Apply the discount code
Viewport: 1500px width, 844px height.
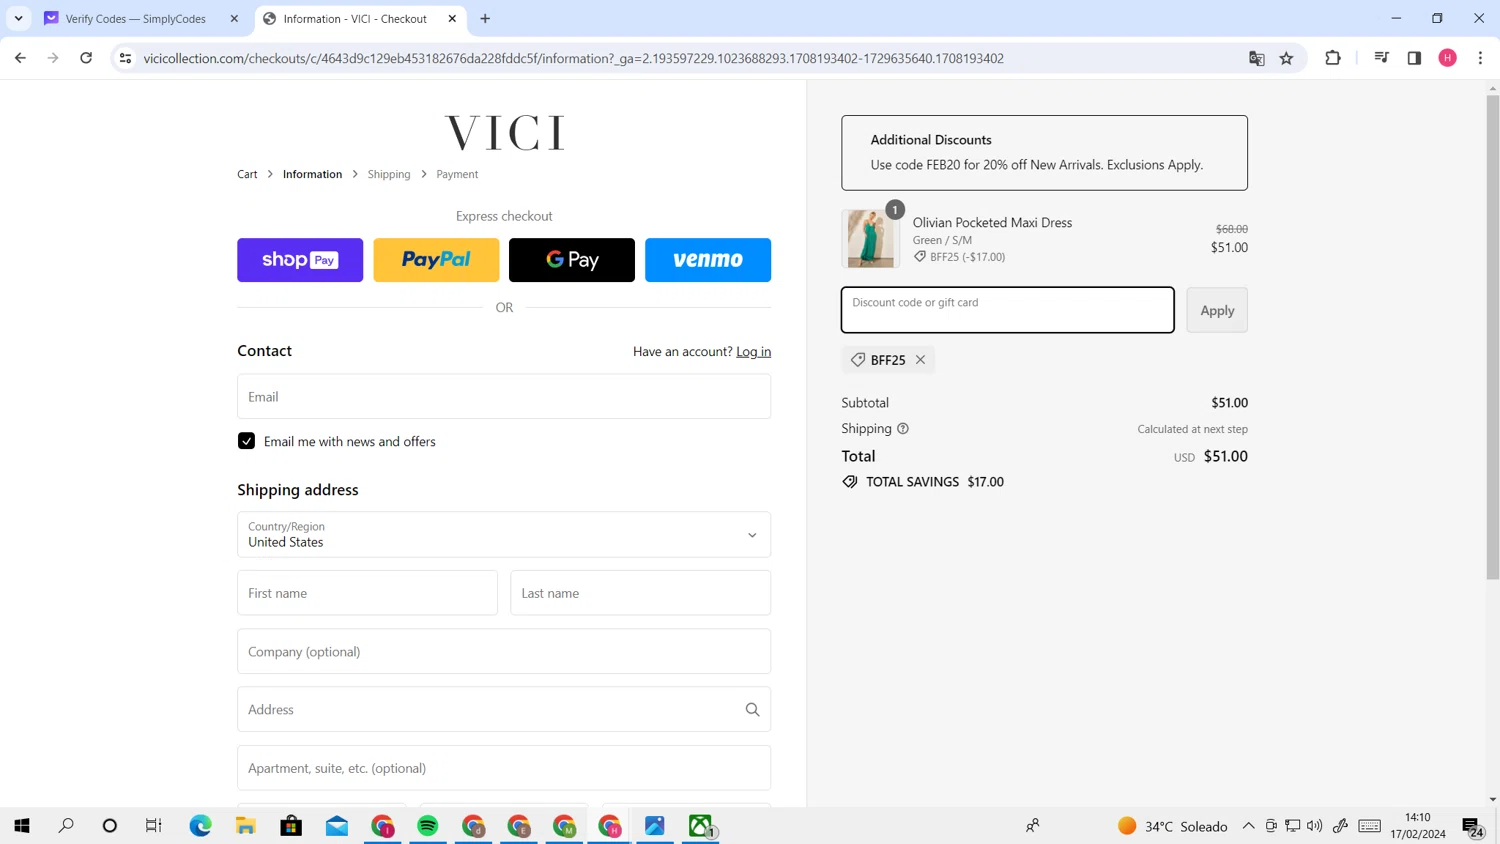(x=1217, y=310)
